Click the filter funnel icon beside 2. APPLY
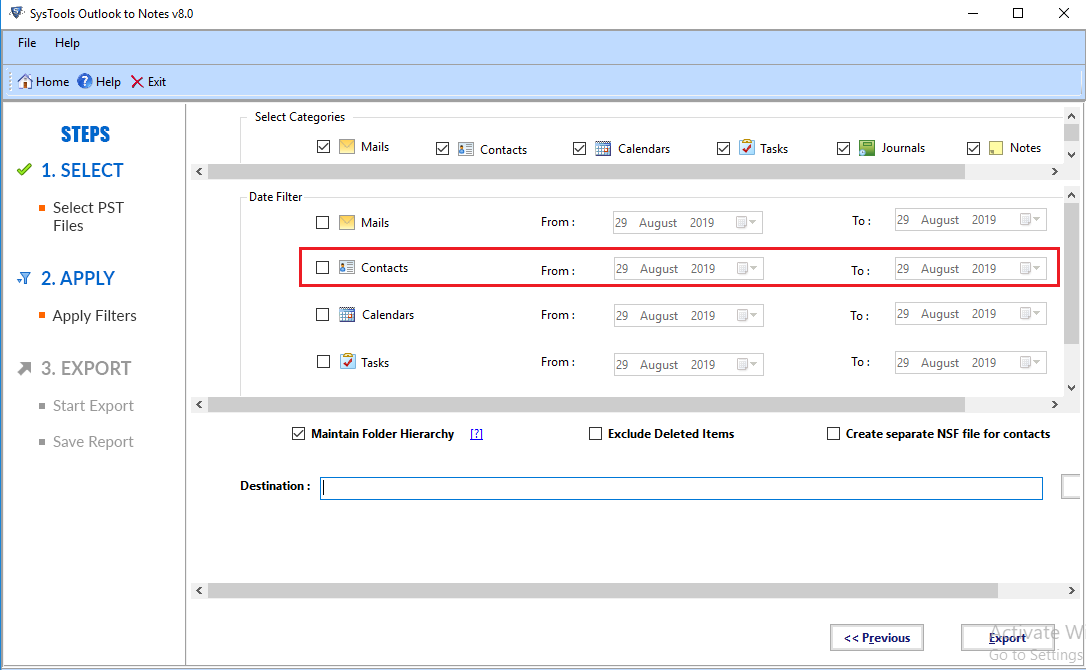Image resolution: width=1086 pixels, height=670 pixels. (x=24, y=278)
